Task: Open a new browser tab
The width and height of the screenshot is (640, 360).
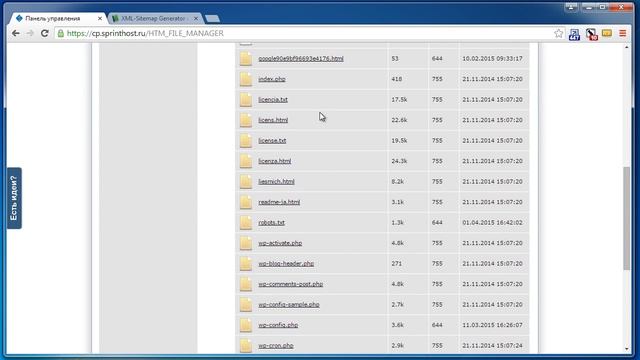Action: click(212, 19)
